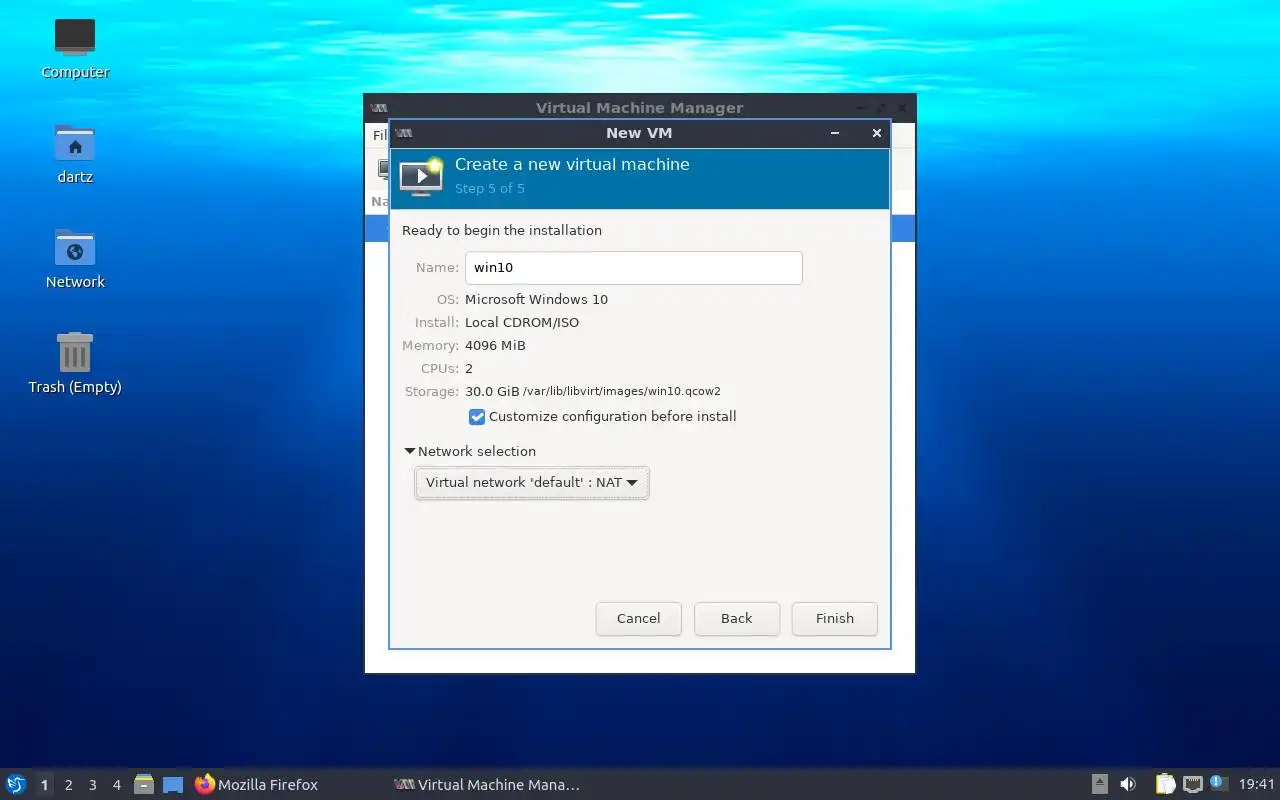Click the eject removable media tray icon

pyautogui.click(x=1100, y=784)
